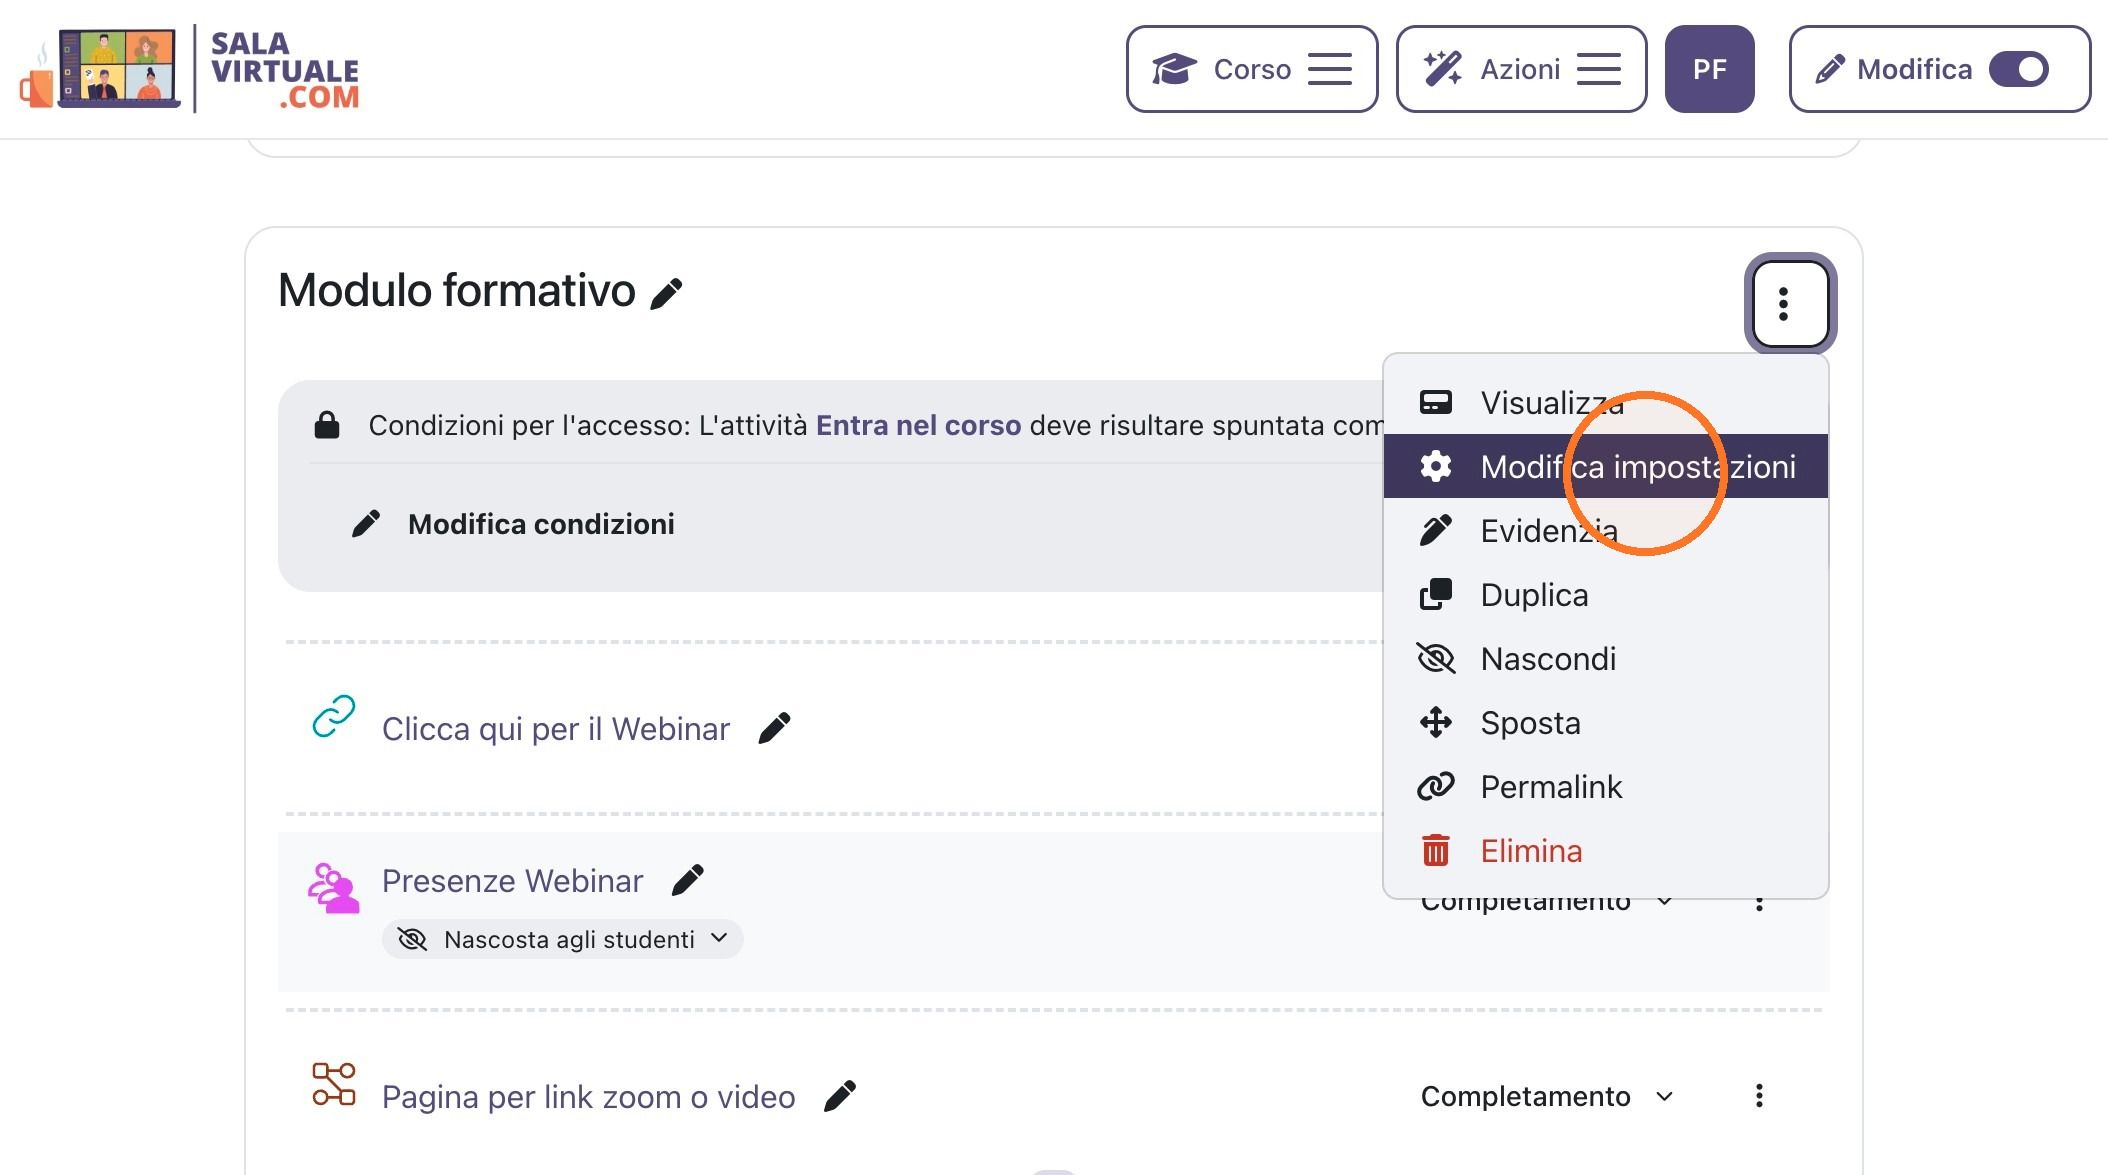Toggle the Modifica edit mode switch
This screenshot has width=2108, height=1175.
click(x=2019, y=69)
